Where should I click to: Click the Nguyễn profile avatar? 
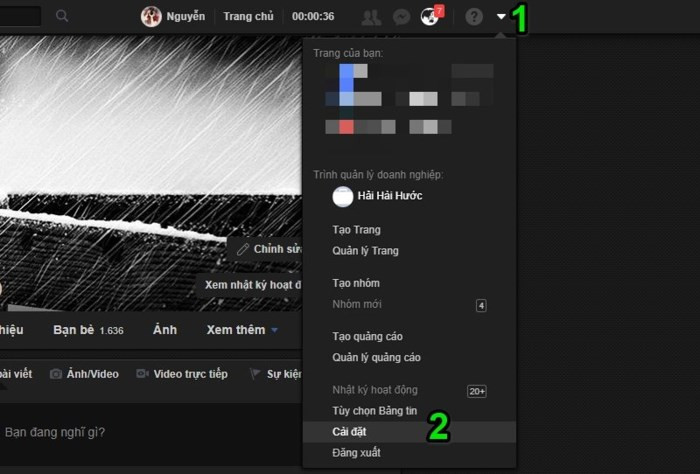(x=151, y=17)
